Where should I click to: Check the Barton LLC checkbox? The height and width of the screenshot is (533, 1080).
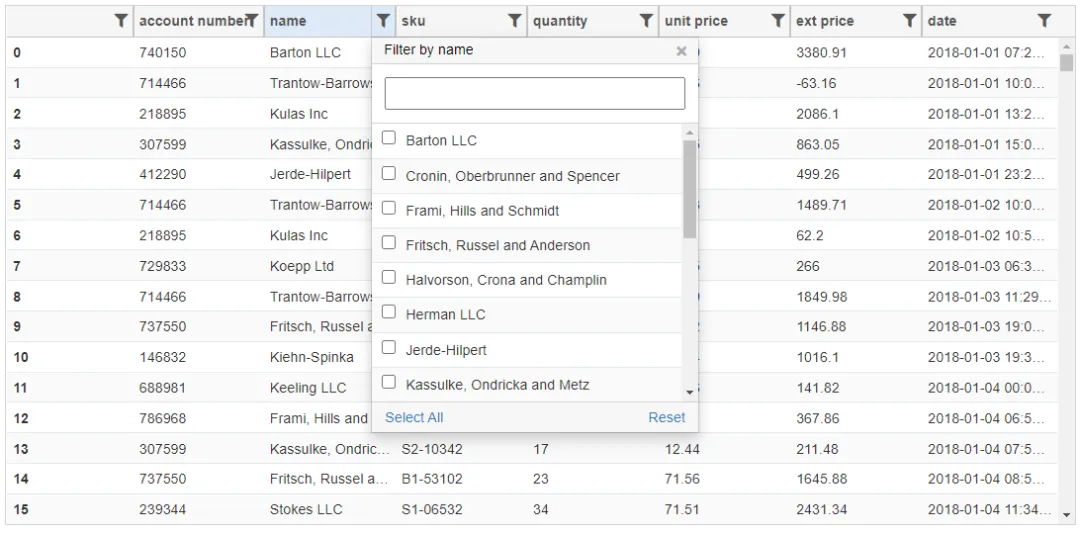pyautogui.click(x=389, y=140)
